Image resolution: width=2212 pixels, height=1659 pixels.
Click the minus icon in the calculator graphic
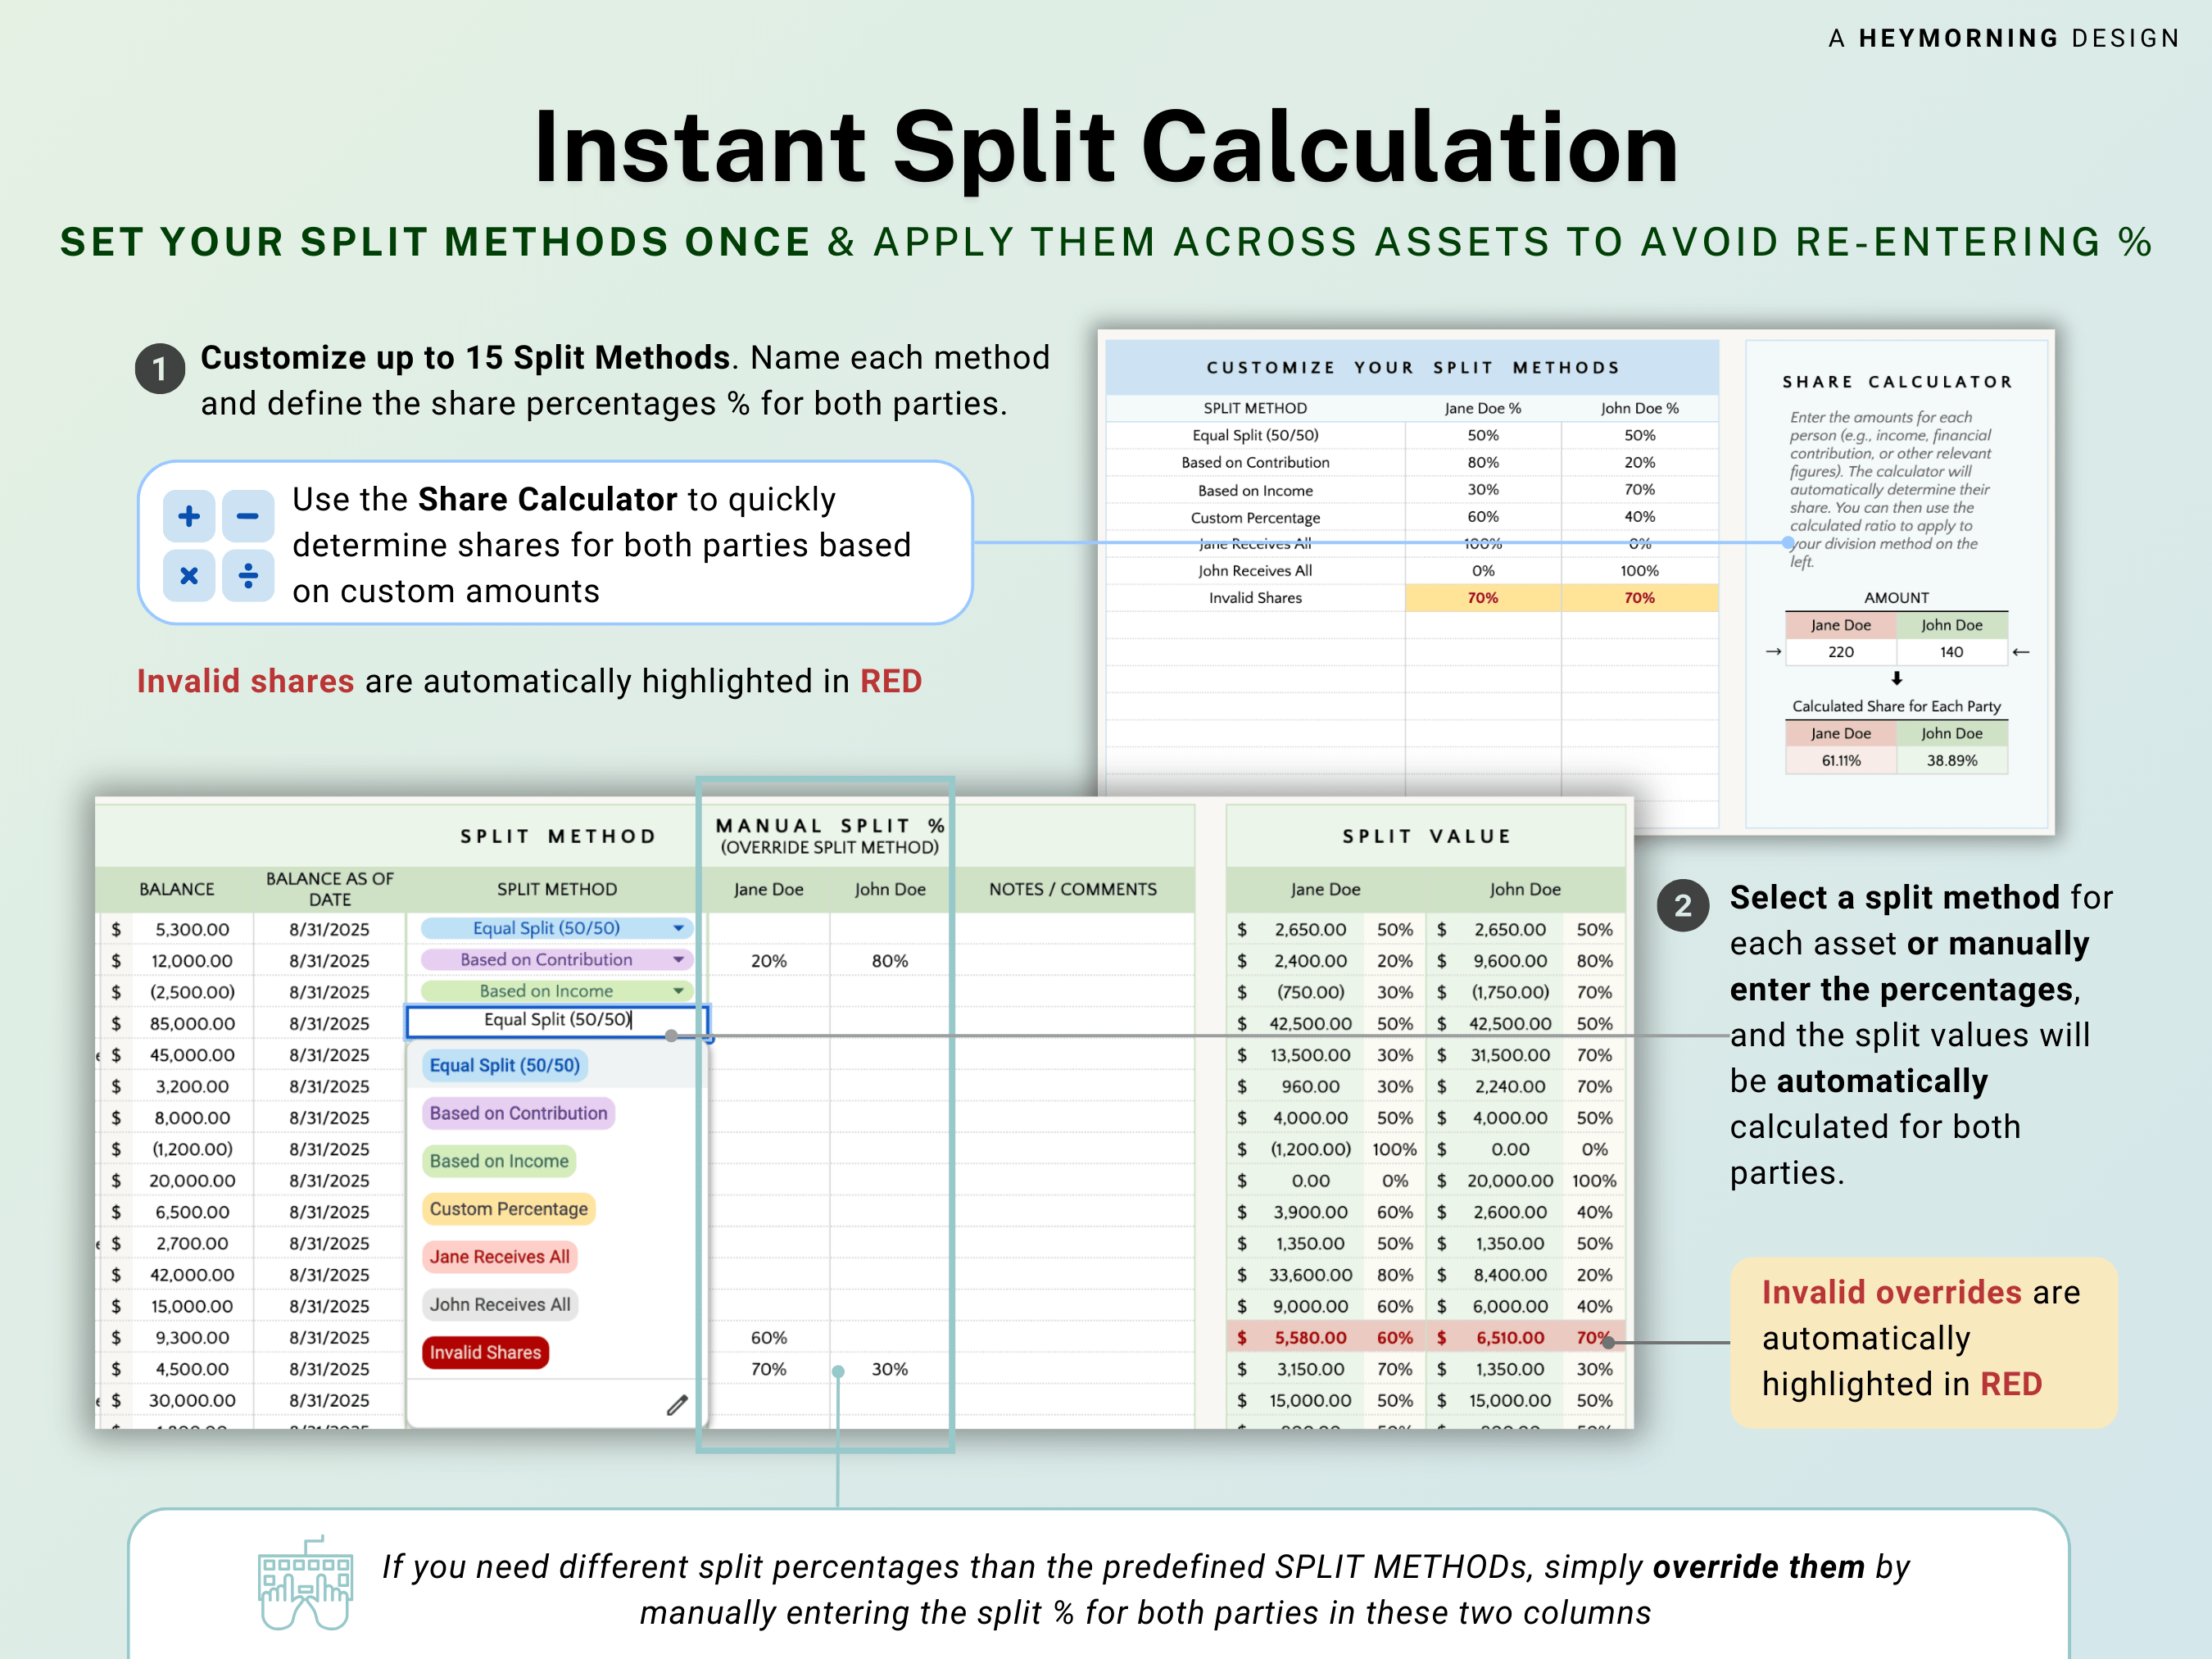[x=248, y=515]
